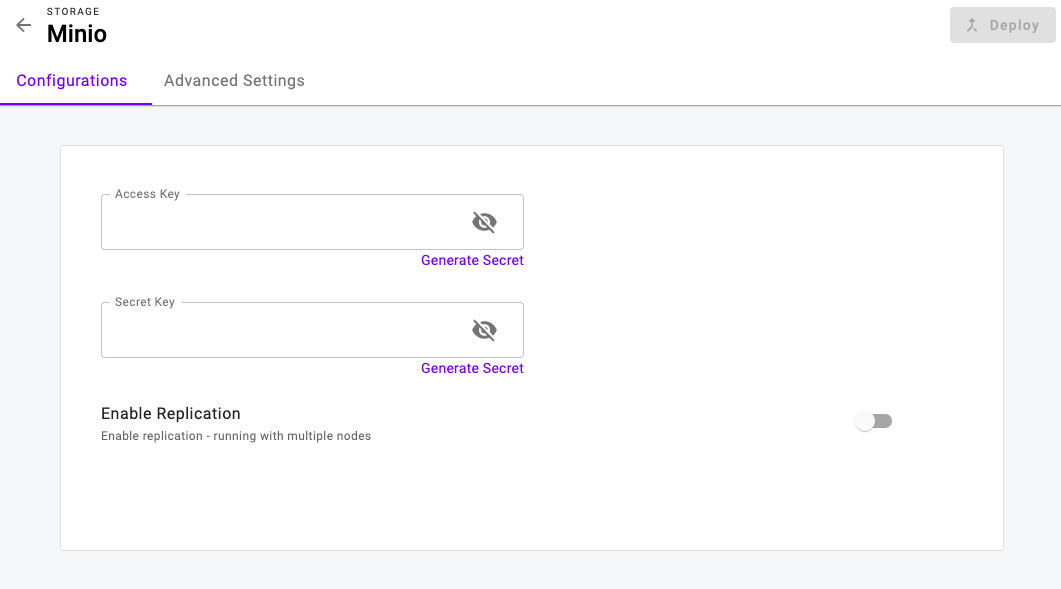1061x589 pixels.
Task: Turn on the Enable Replication switch
Action: click(874, 421)
